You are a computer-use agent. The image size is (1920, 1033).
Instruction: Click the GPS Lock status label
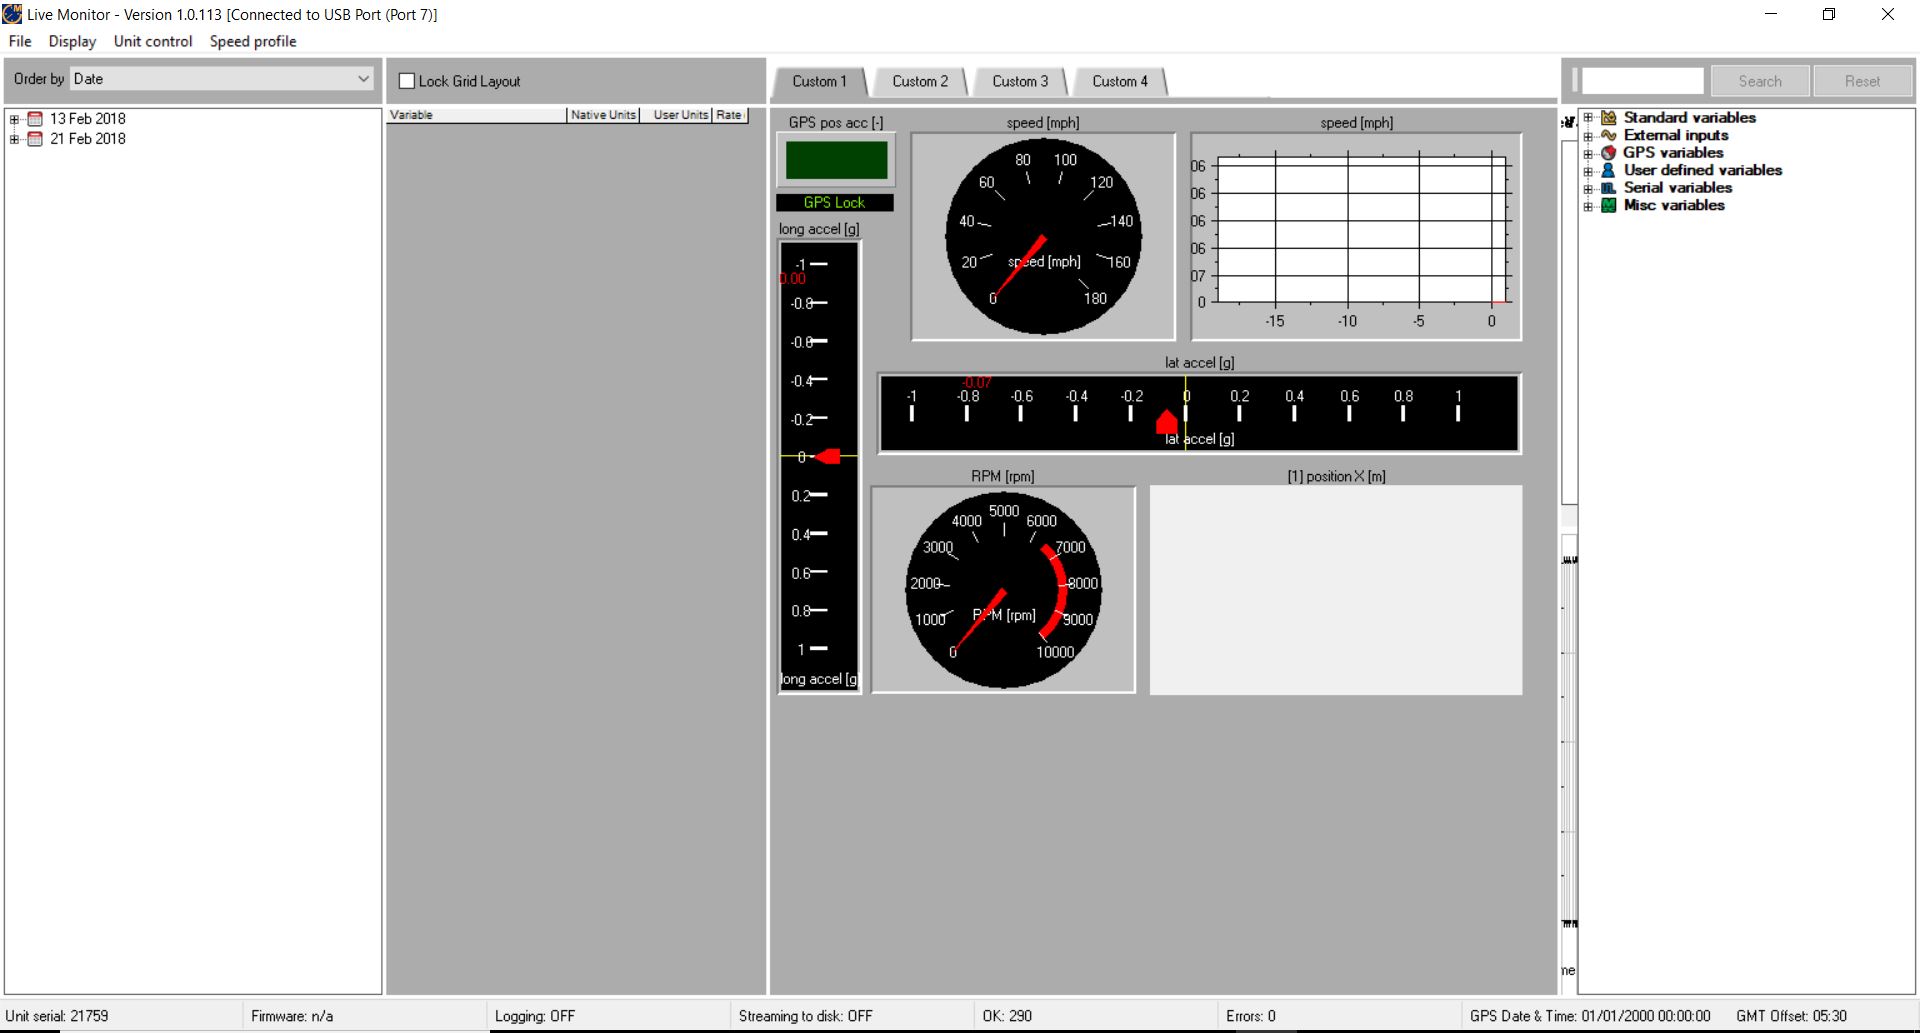834,202
